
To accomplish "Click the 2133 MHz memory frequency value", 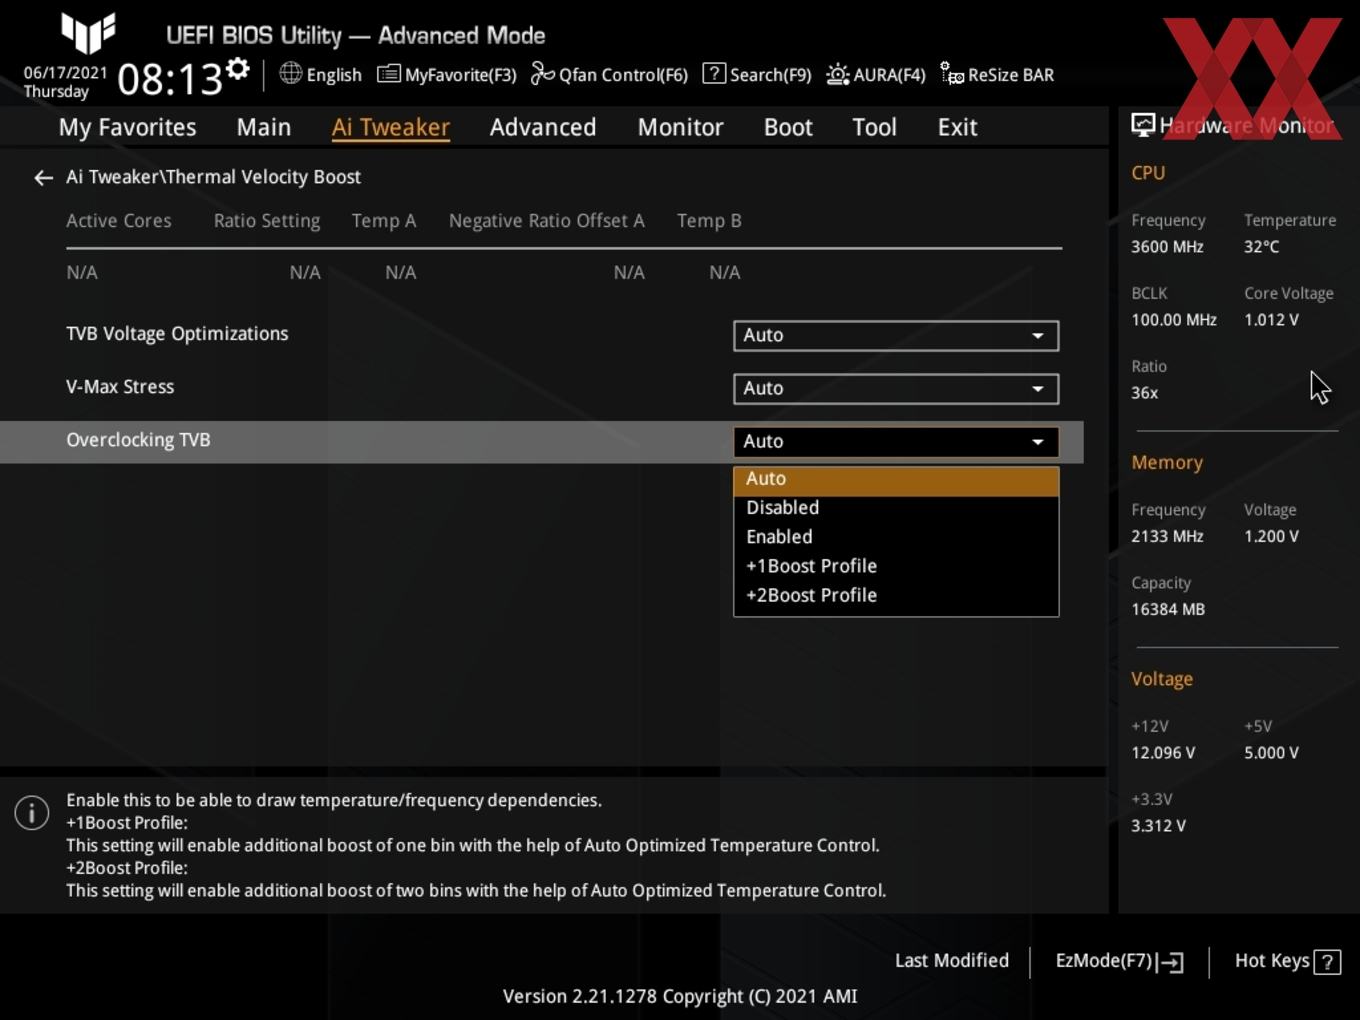I will (1167, 537).
